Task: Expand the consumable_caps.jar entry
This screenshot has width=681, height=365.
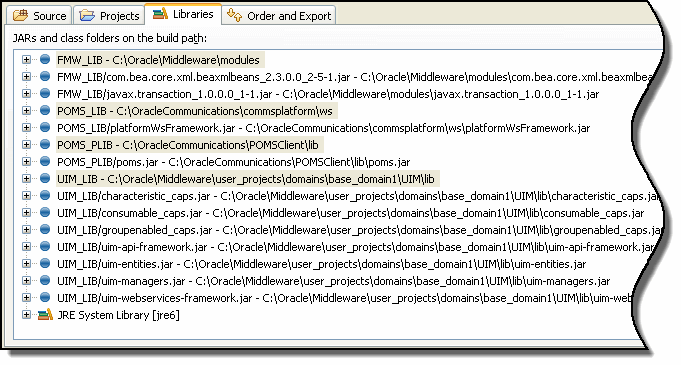Action: click(26, 212)
